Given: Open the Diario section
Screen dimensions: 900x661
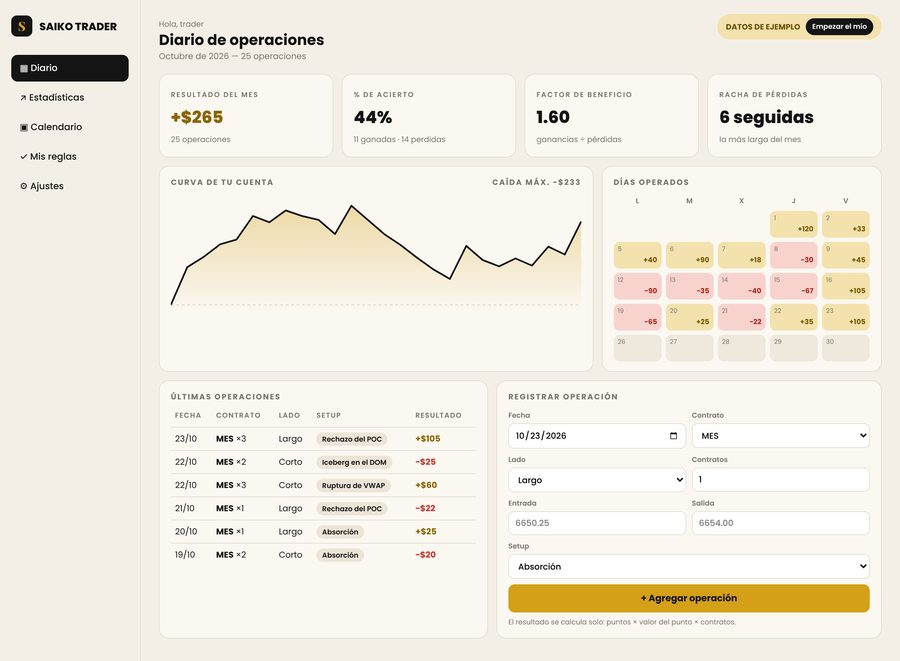Looking at the screenshot, I should (x=70, y=68).
